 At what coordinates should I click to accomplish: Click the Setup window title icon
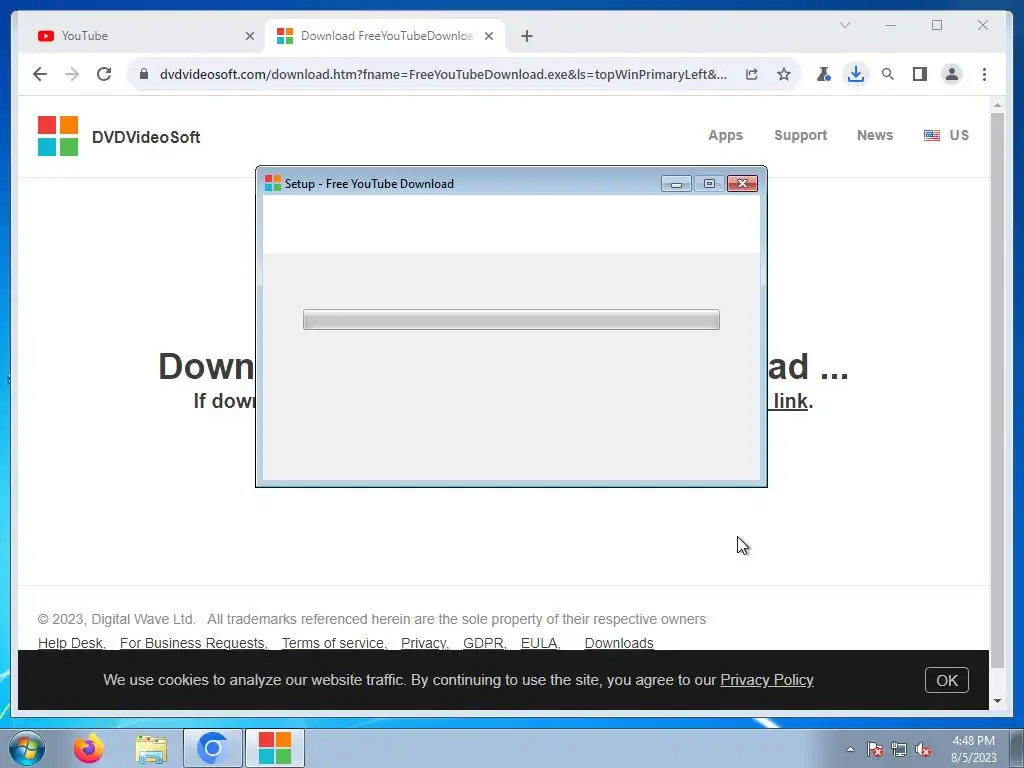pyautogui.click(x=272, y=184)
